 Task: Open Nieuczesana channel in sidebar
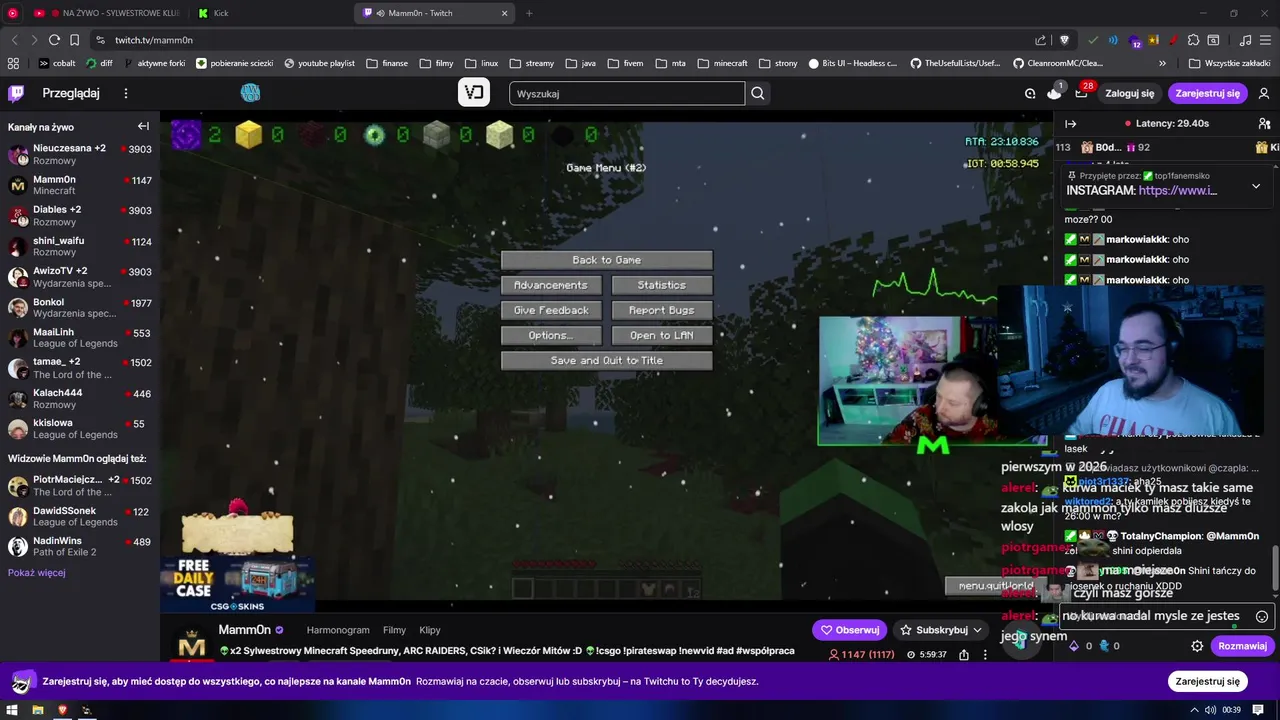coord(80,154)
